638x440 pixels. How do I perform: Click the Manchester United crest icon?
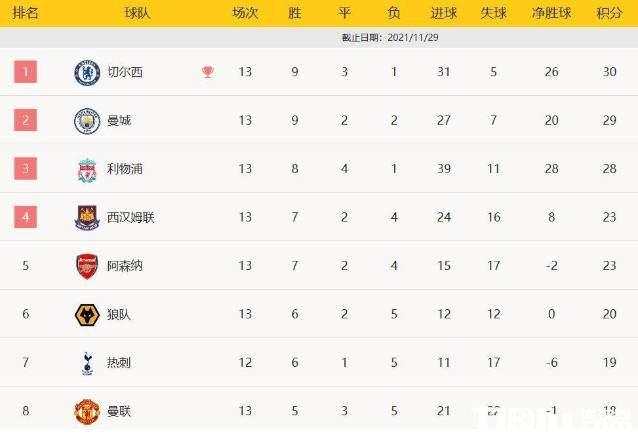pyautogui.click(x=87, y=411)
